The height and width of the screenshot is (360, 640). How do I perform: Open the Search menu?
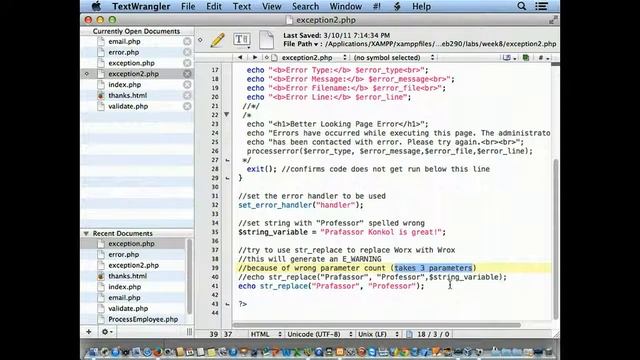(x=305, y=7)
